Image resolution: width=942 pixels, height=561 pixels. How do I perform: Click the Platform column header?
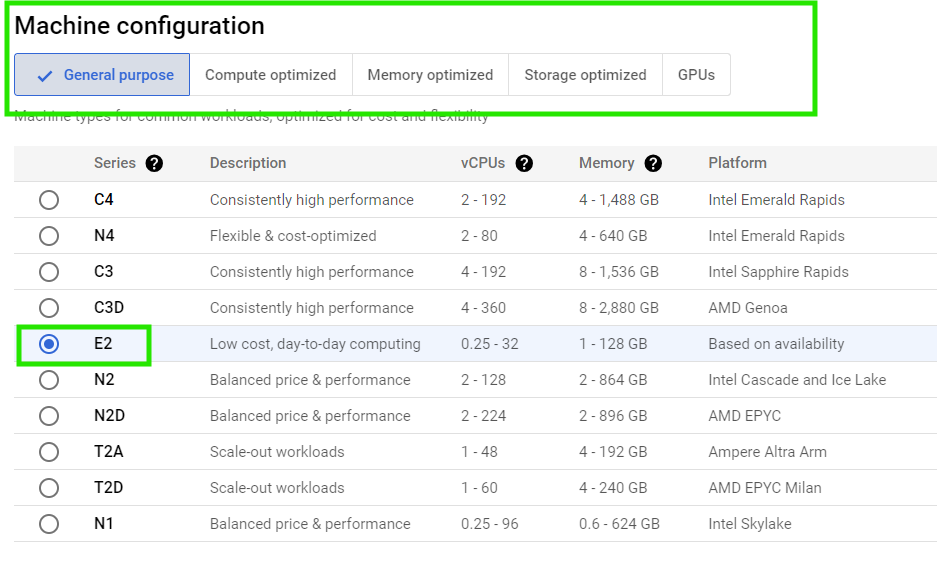tap(737, 163)
